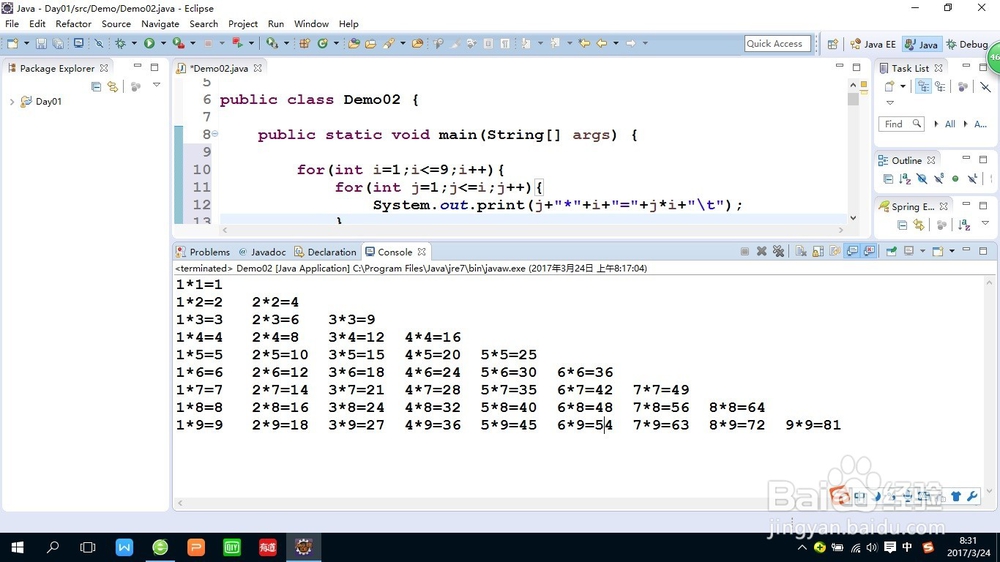Collapse All in Spring Explorer
The height and width of the screenshot is (562, 1000).
[x=902, y=225]
